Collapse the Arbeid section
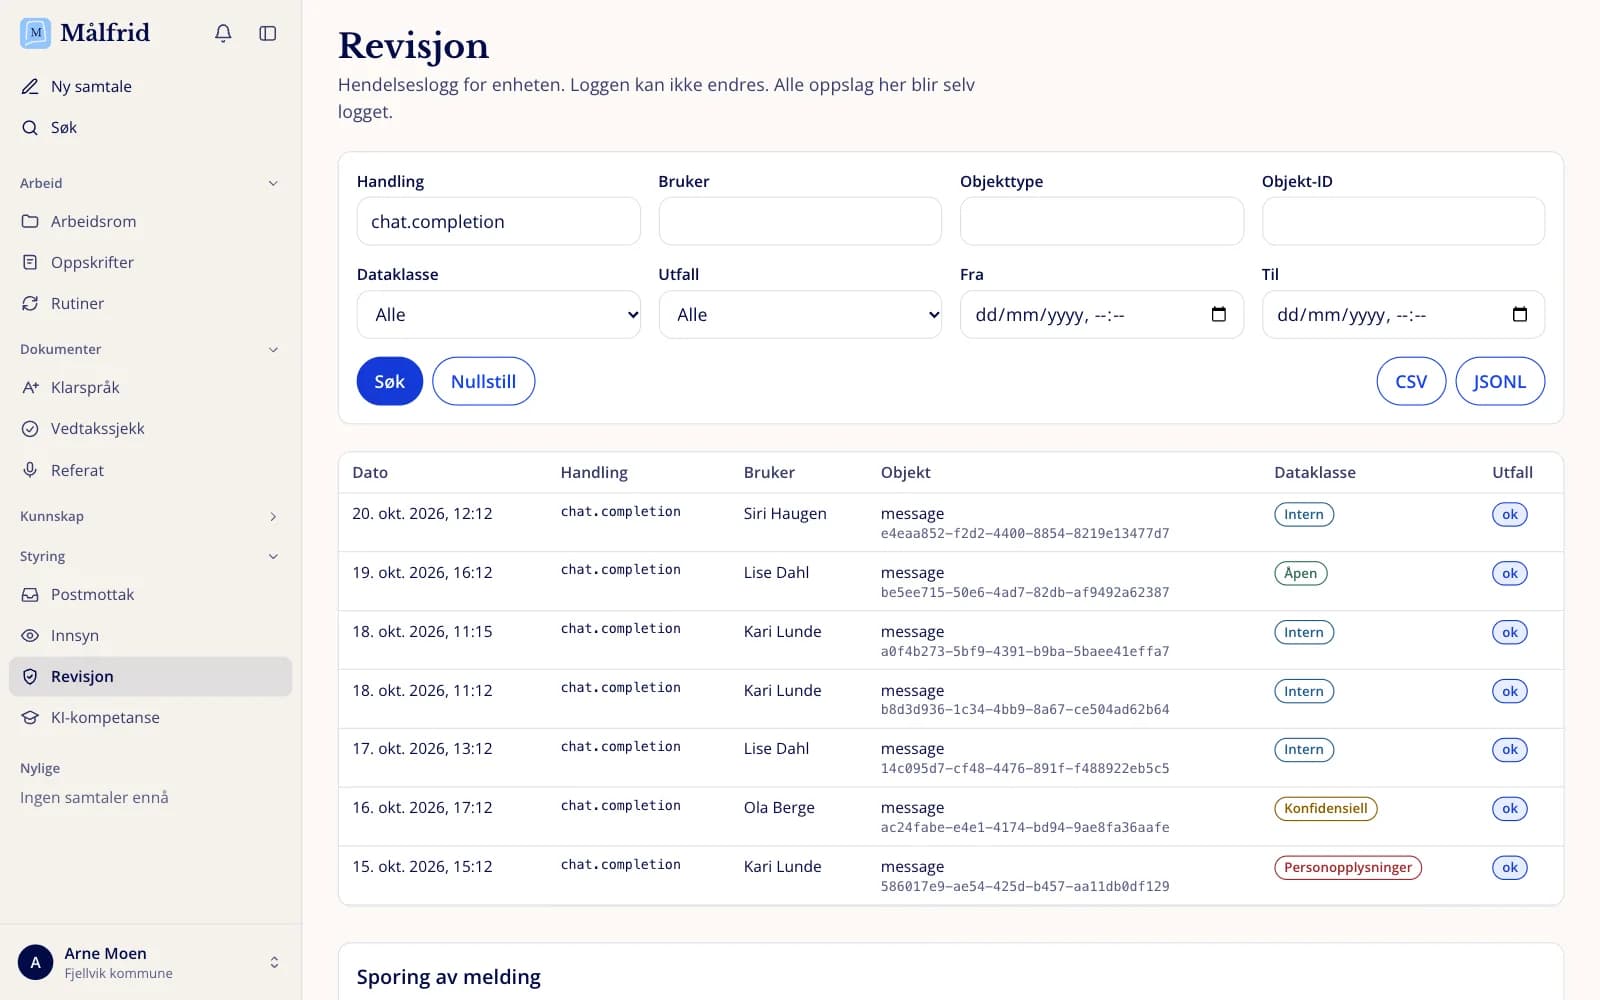1600x1000 pixels. (x=150, y=183)
